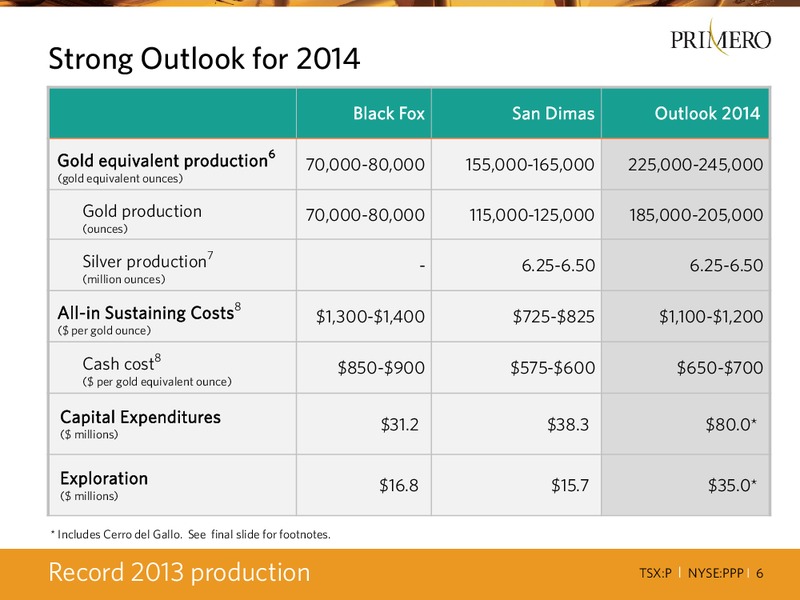Click the San Dimas column header
This screenshot has height=600, width=800.
point(553,113)
